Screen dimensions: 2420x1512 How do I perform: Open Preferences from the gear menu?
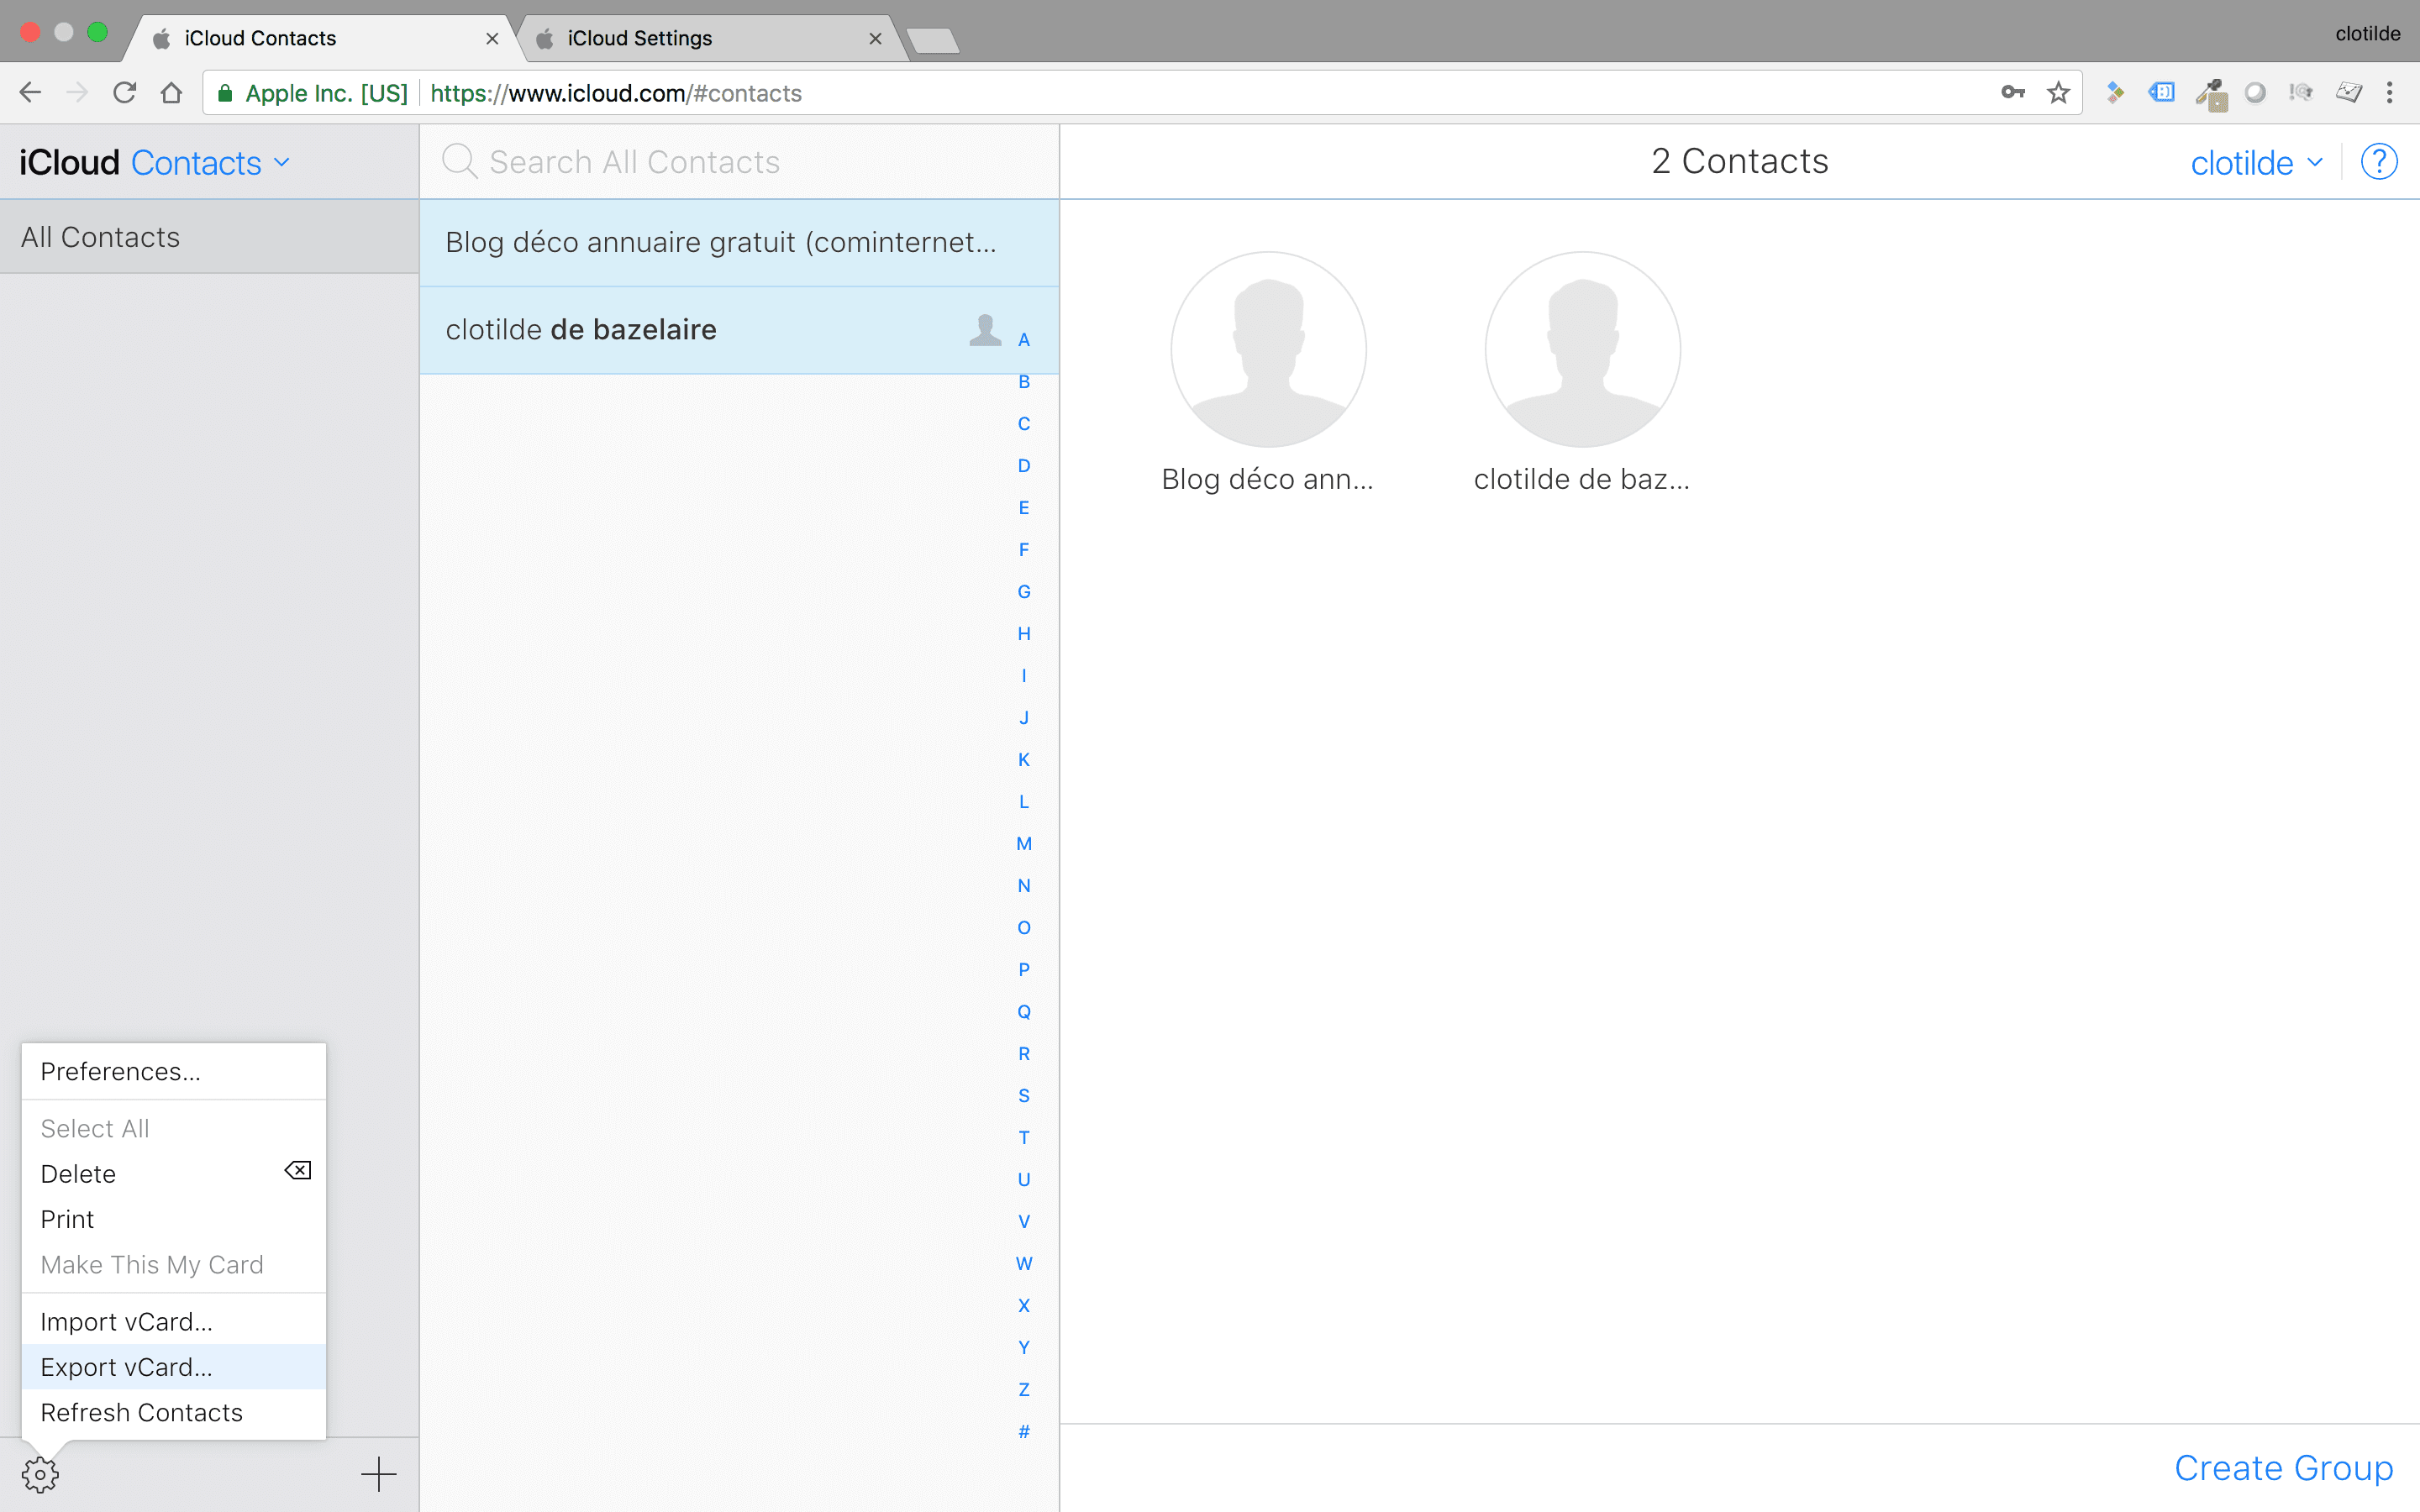(x=120, y=1072)
